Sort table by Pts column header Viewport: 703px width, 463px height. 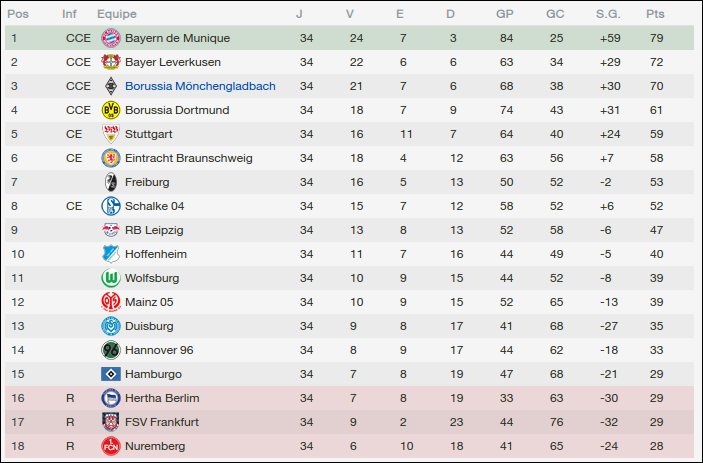tap(655, 14)
